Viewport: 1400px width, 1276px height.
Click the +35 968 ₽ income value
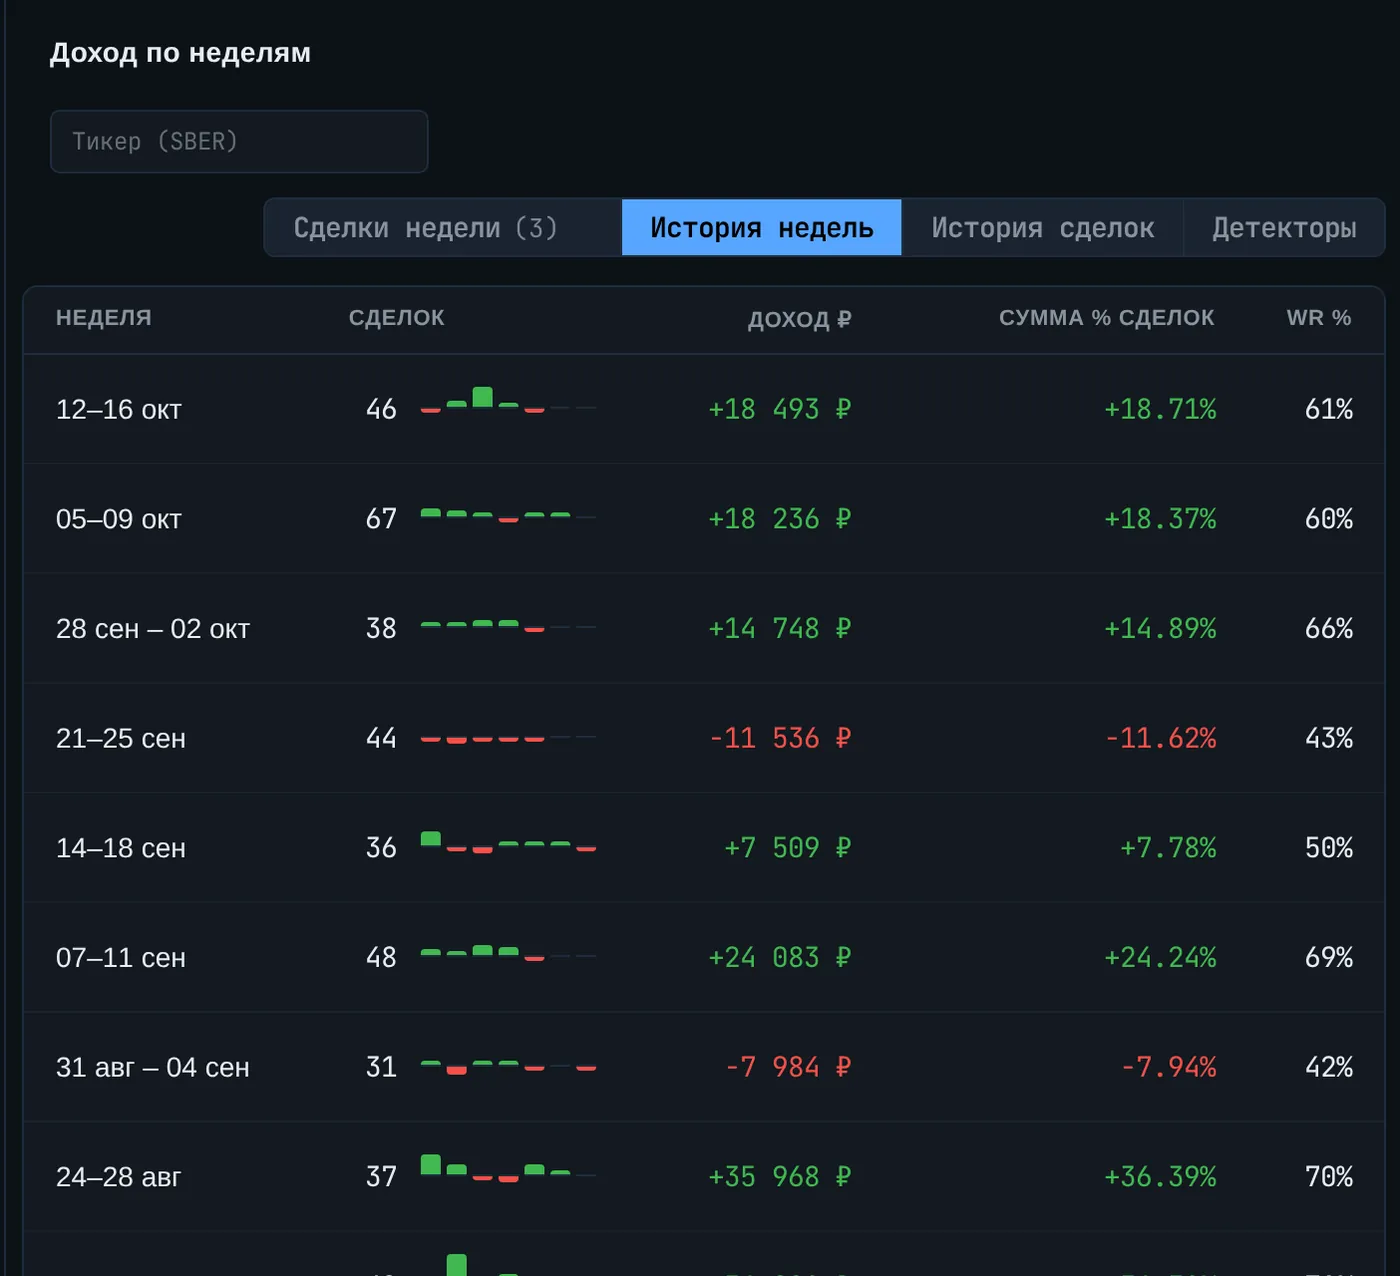click(x=779, y=1176)
